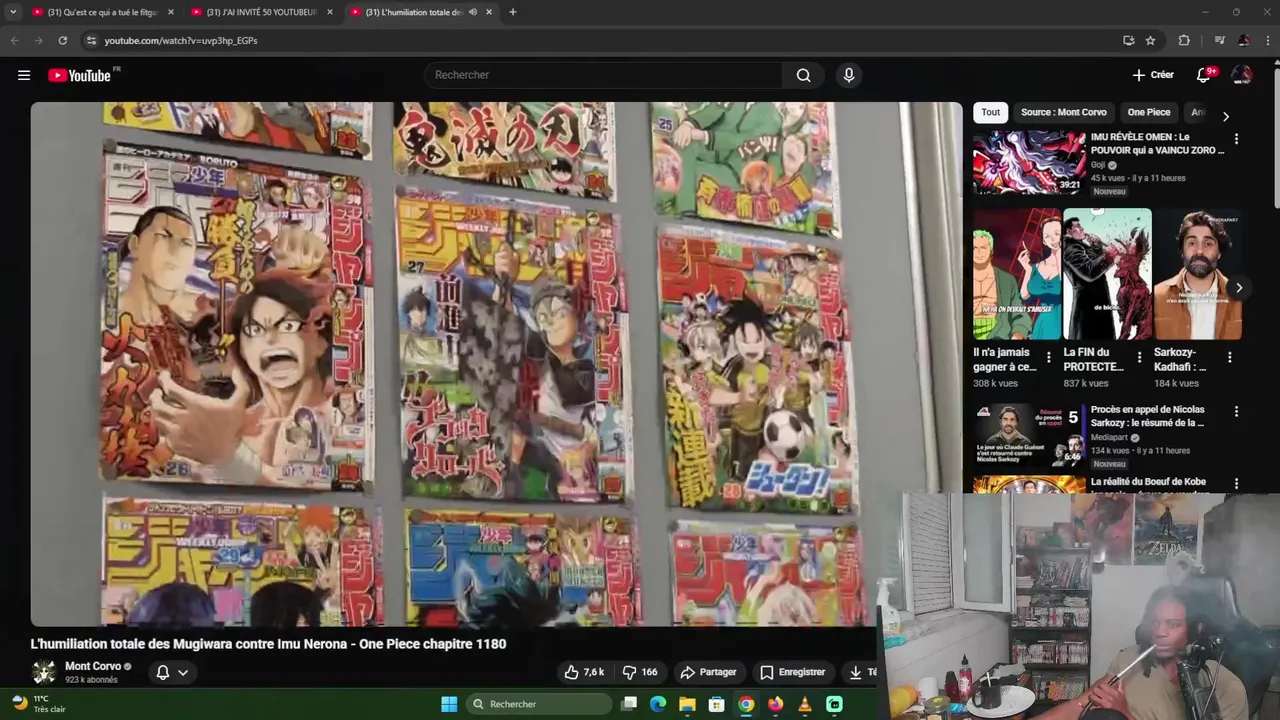
Task: Open options for 'La FIN du PROTECTE' short
Action: 1139,357
